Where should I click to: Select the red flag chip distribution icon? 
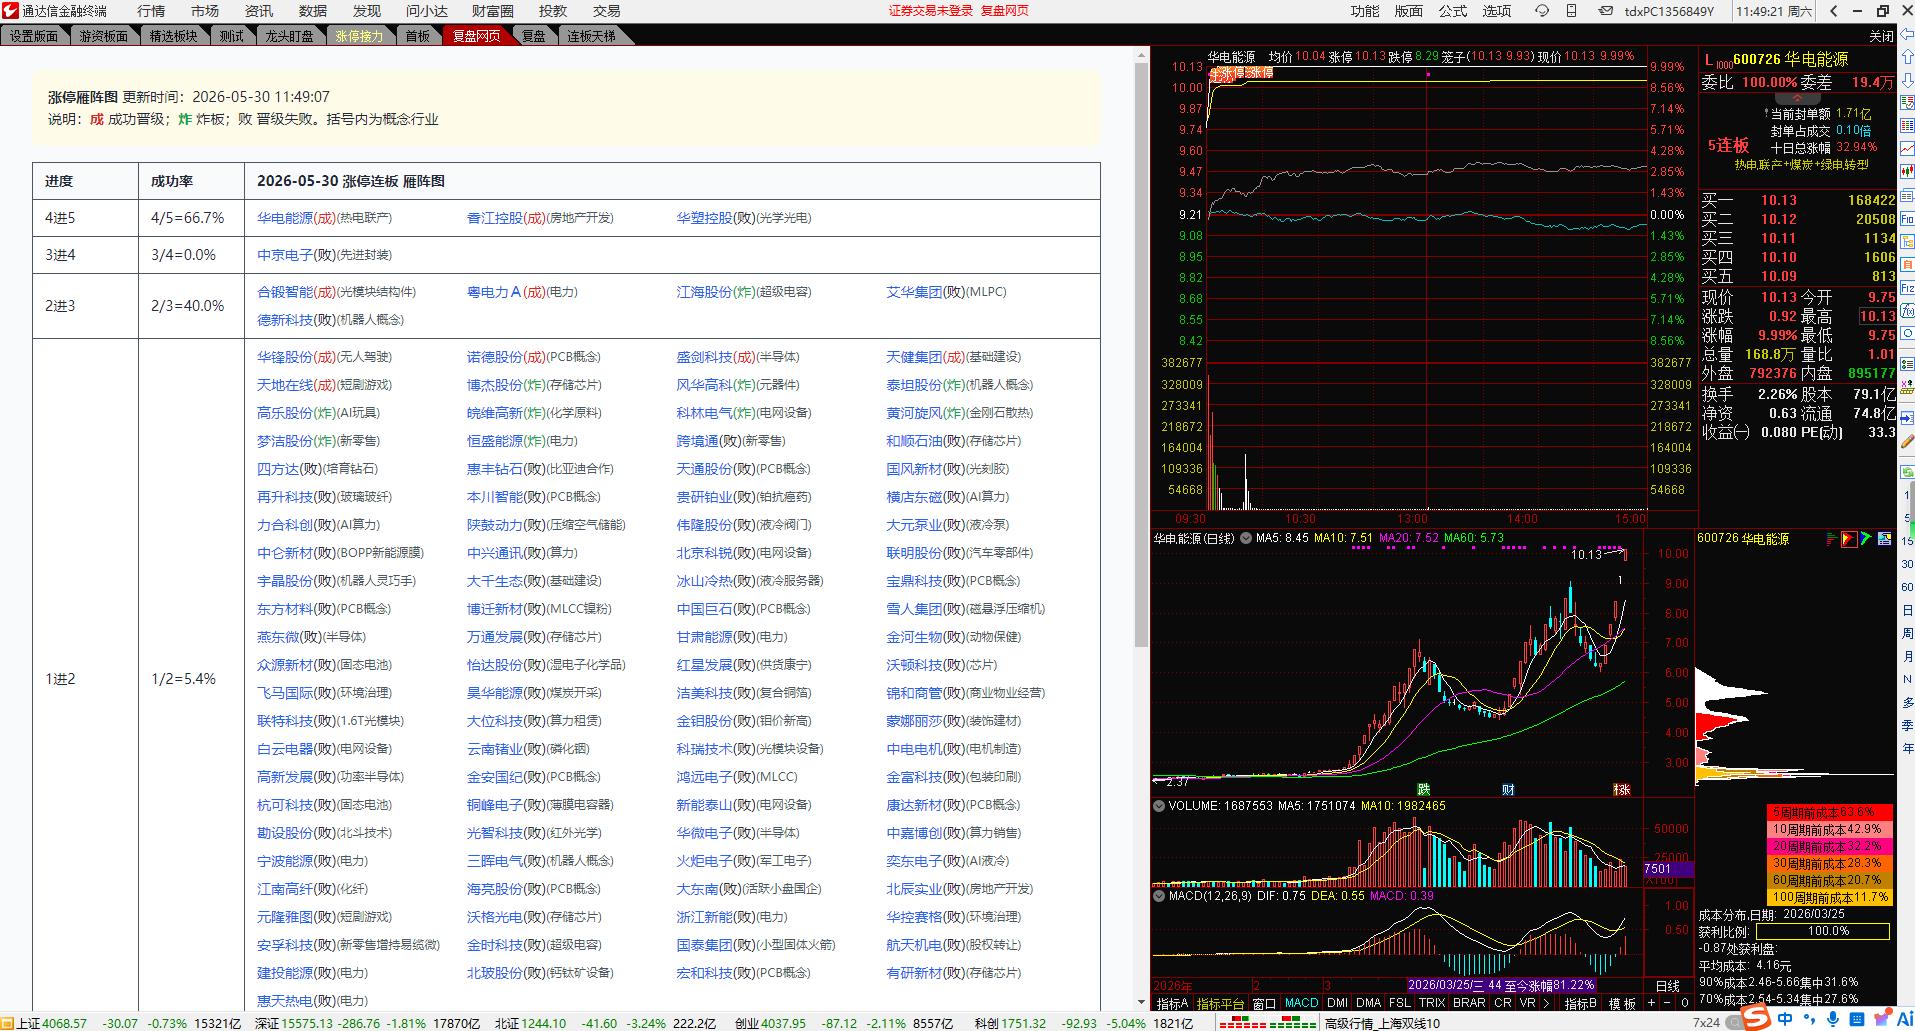click(x=1849, y=539)
